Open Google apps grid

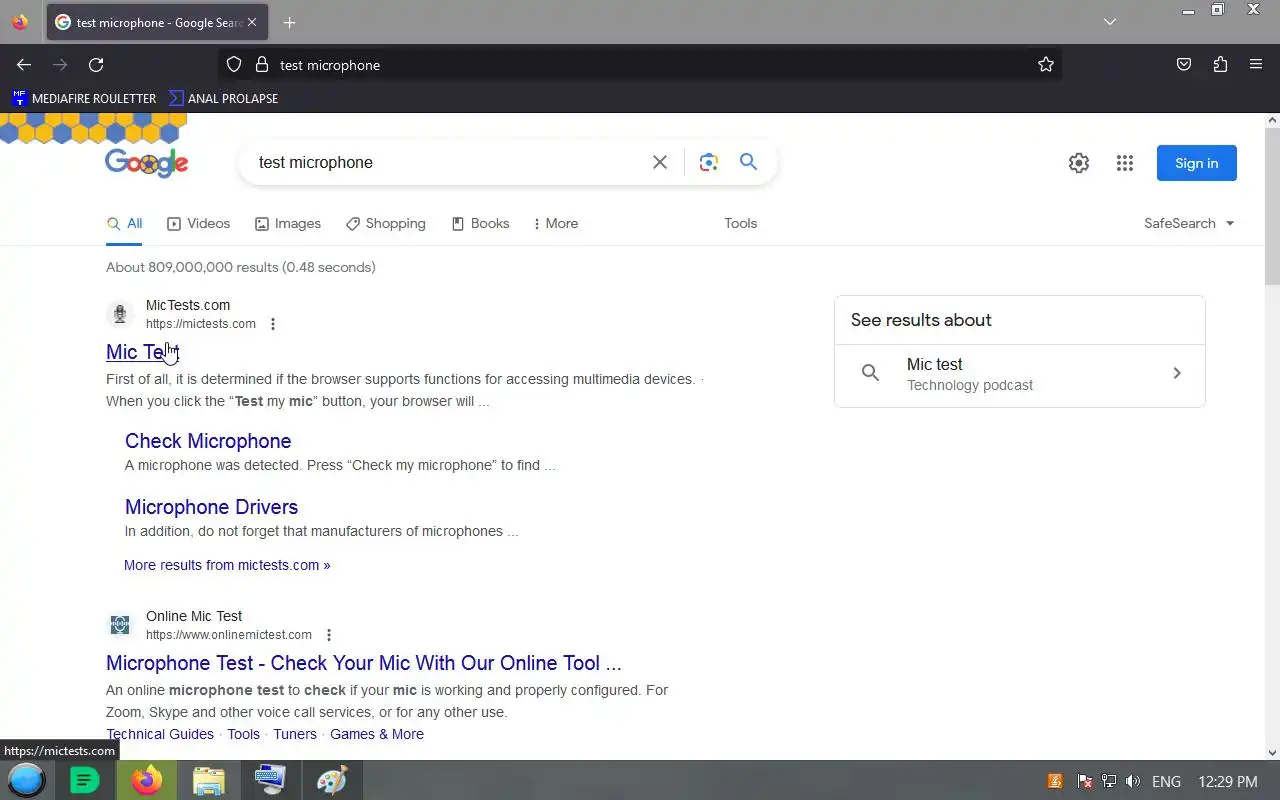pyautogui.click(x=1125, y=163)
